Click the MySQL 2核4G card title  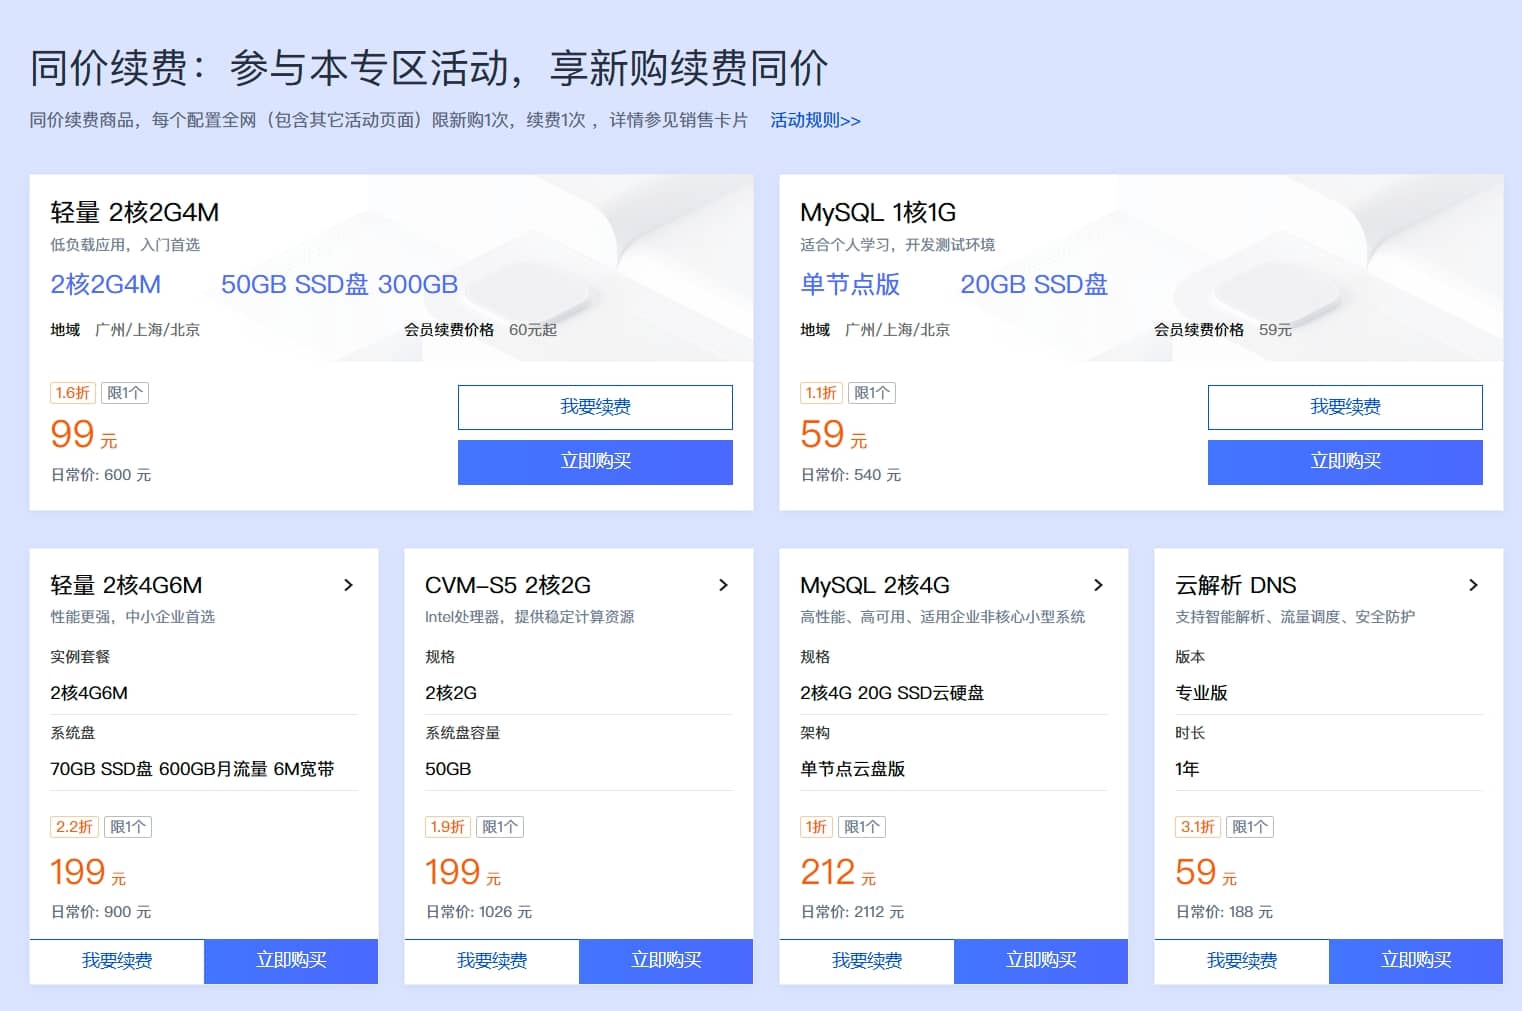(875, 585)
